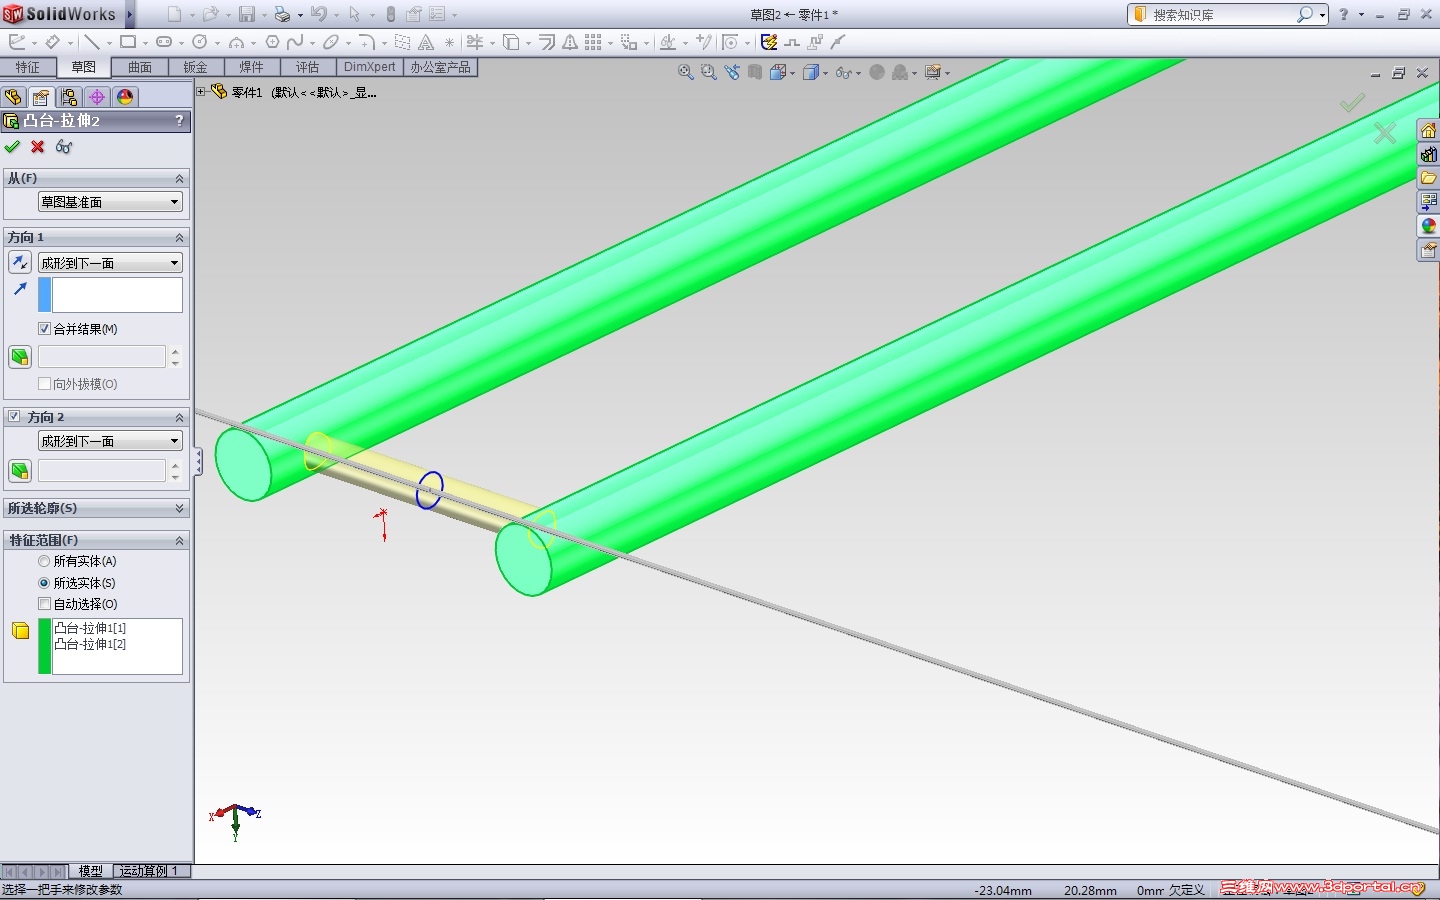Toggle the 方向 2 checkbox
The width and height of the screenshot is (1440, 900).
click(14, 416)
